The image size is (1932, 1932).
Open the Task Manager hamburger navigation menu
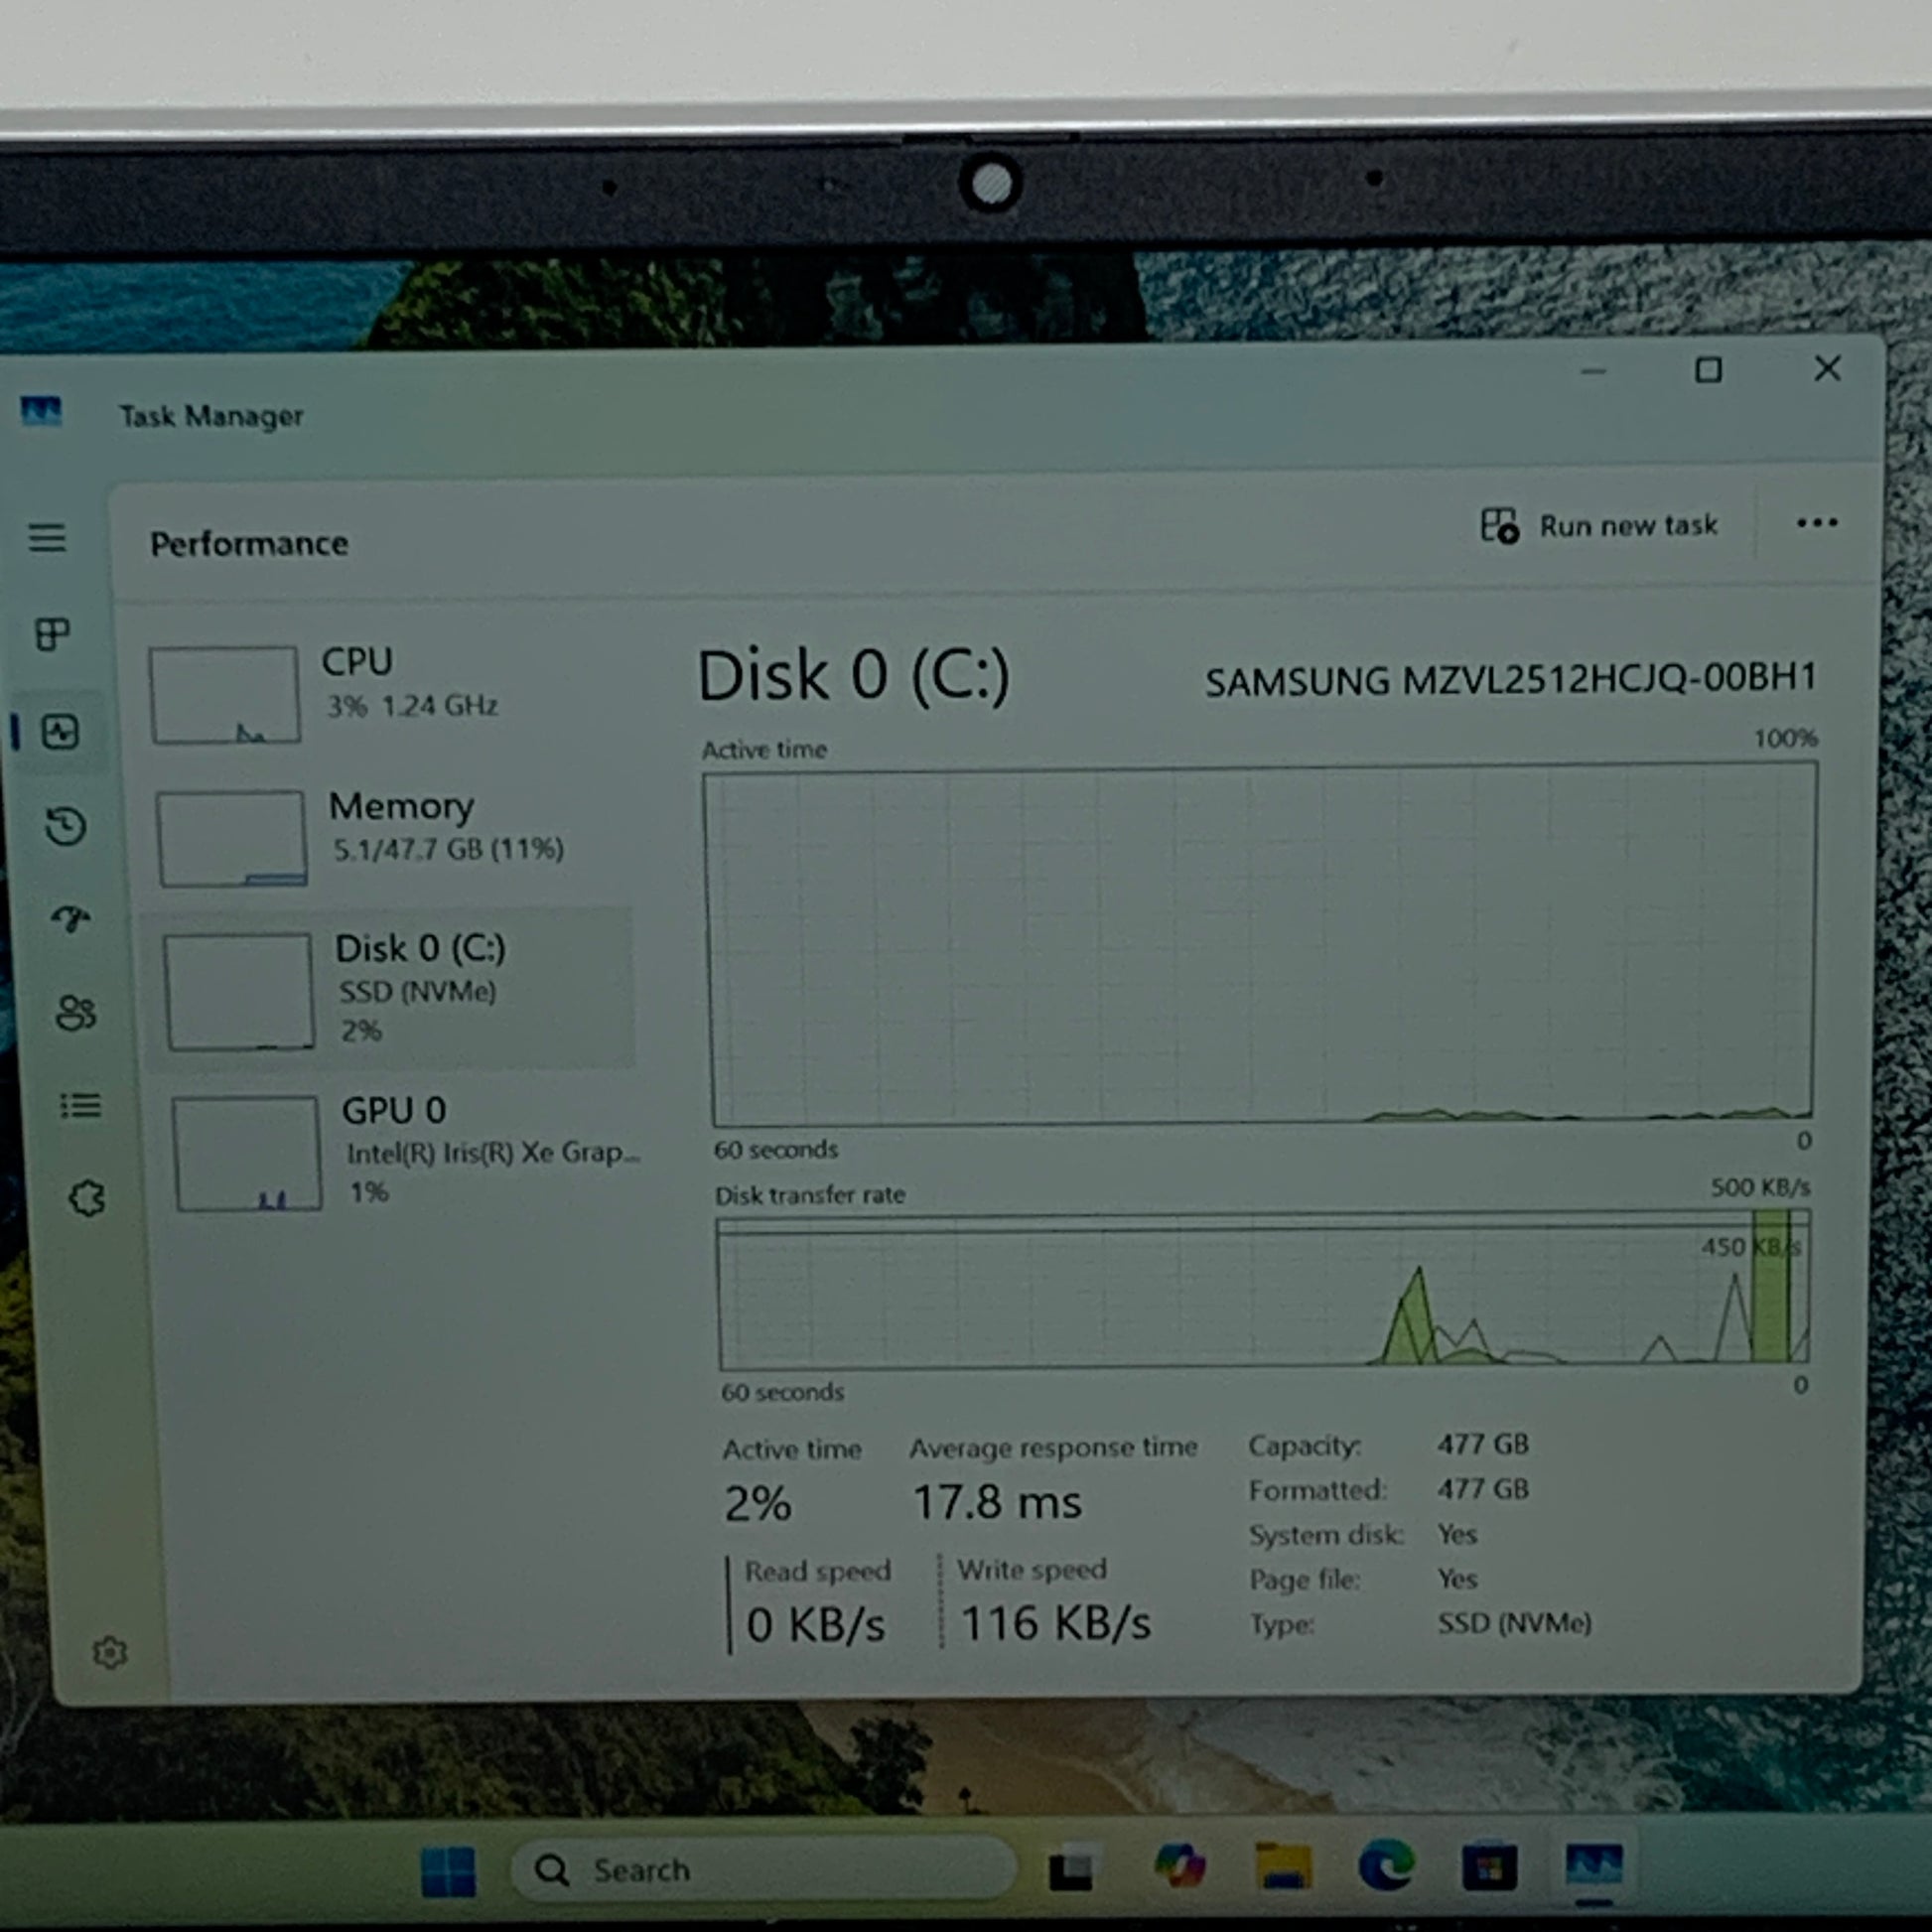[x=47, y=538]
